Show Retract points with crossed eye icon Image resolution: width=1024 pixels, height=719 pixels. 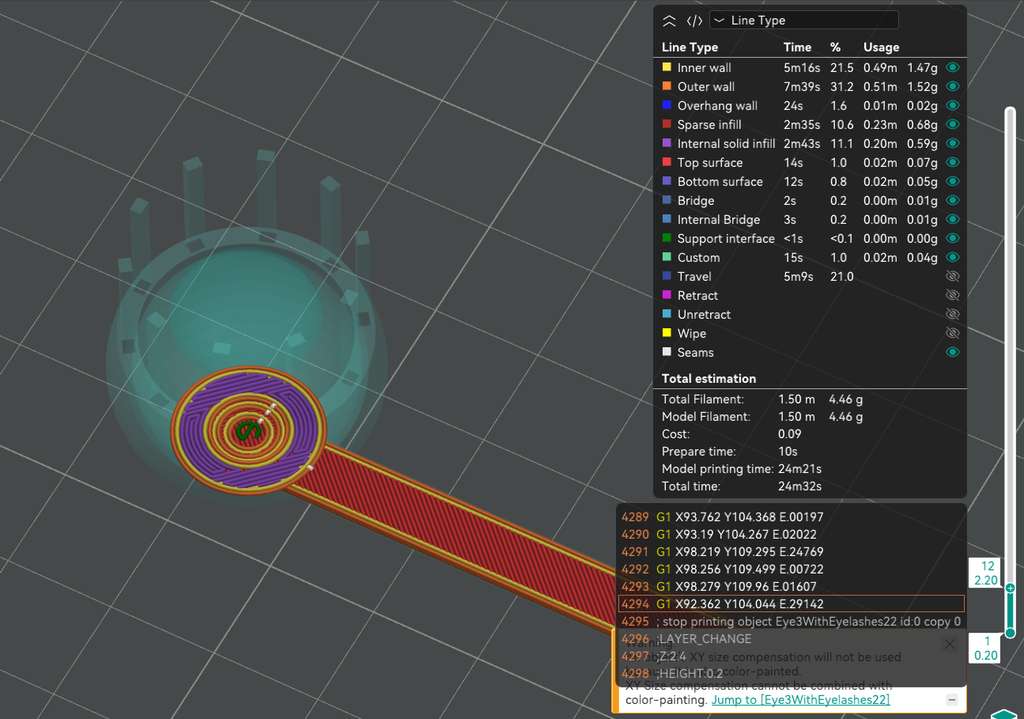coord(952,295)
